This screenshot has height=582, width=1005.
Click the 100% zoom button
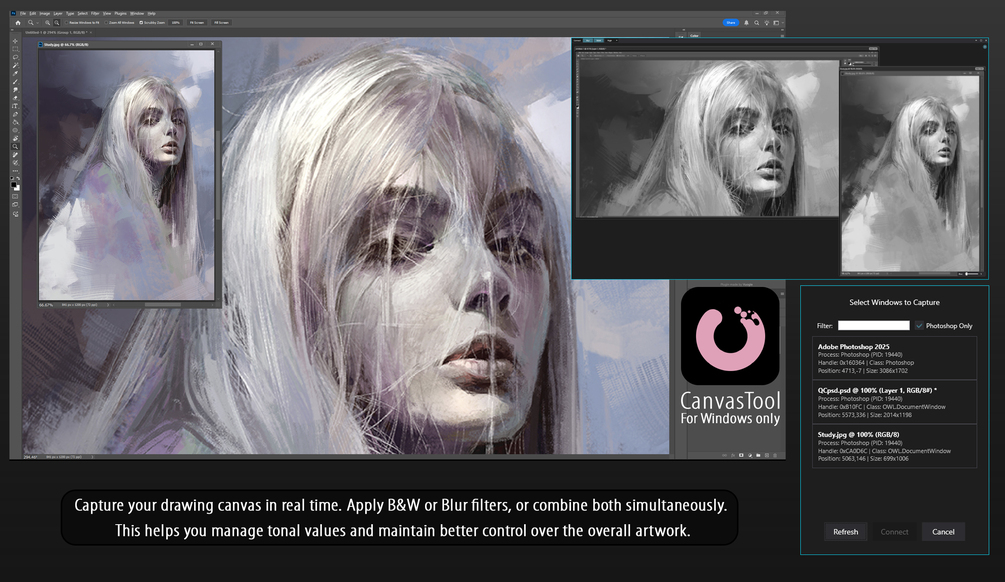pyautogui.click(x=176, y=22)
